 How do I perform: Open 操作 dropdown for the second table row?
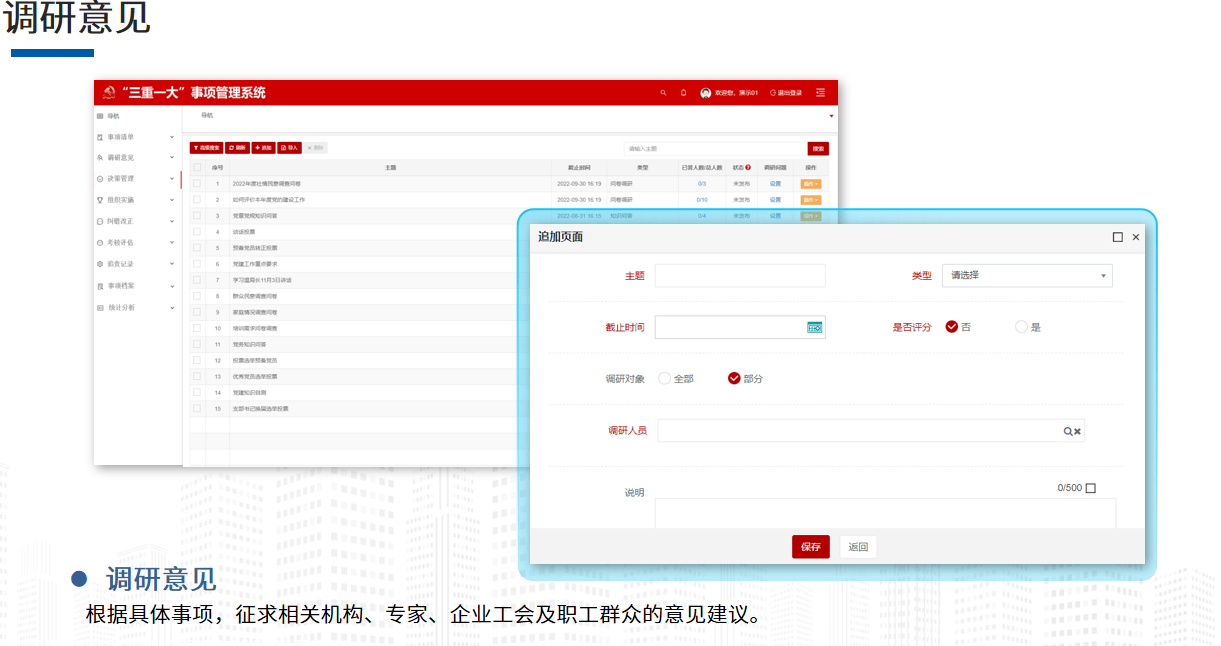(x=810, y=200)
